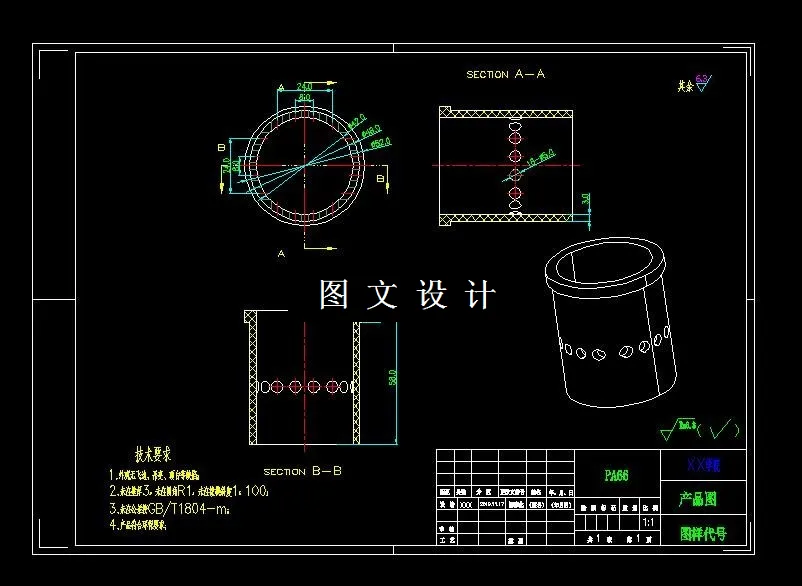Select the isometric 3D sleeve view
802x586 pixels.
[610, 322]
